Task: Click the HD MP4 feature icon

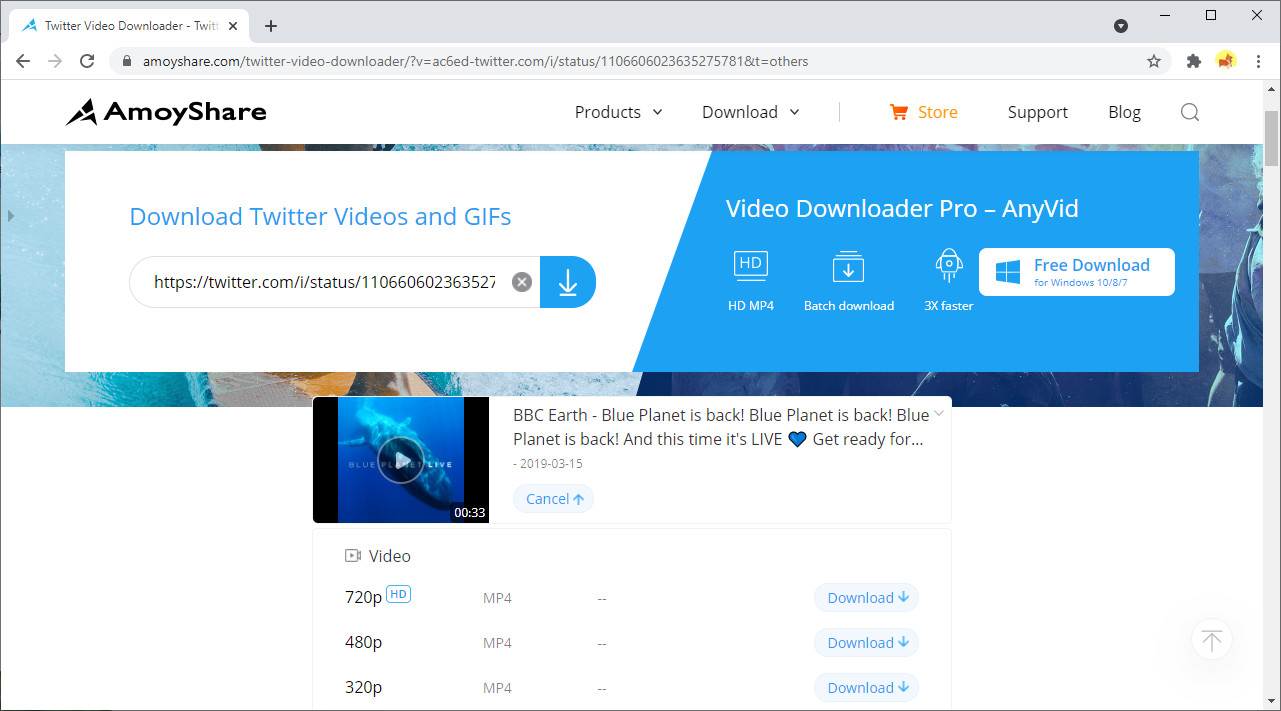Action: pos(751,266)
